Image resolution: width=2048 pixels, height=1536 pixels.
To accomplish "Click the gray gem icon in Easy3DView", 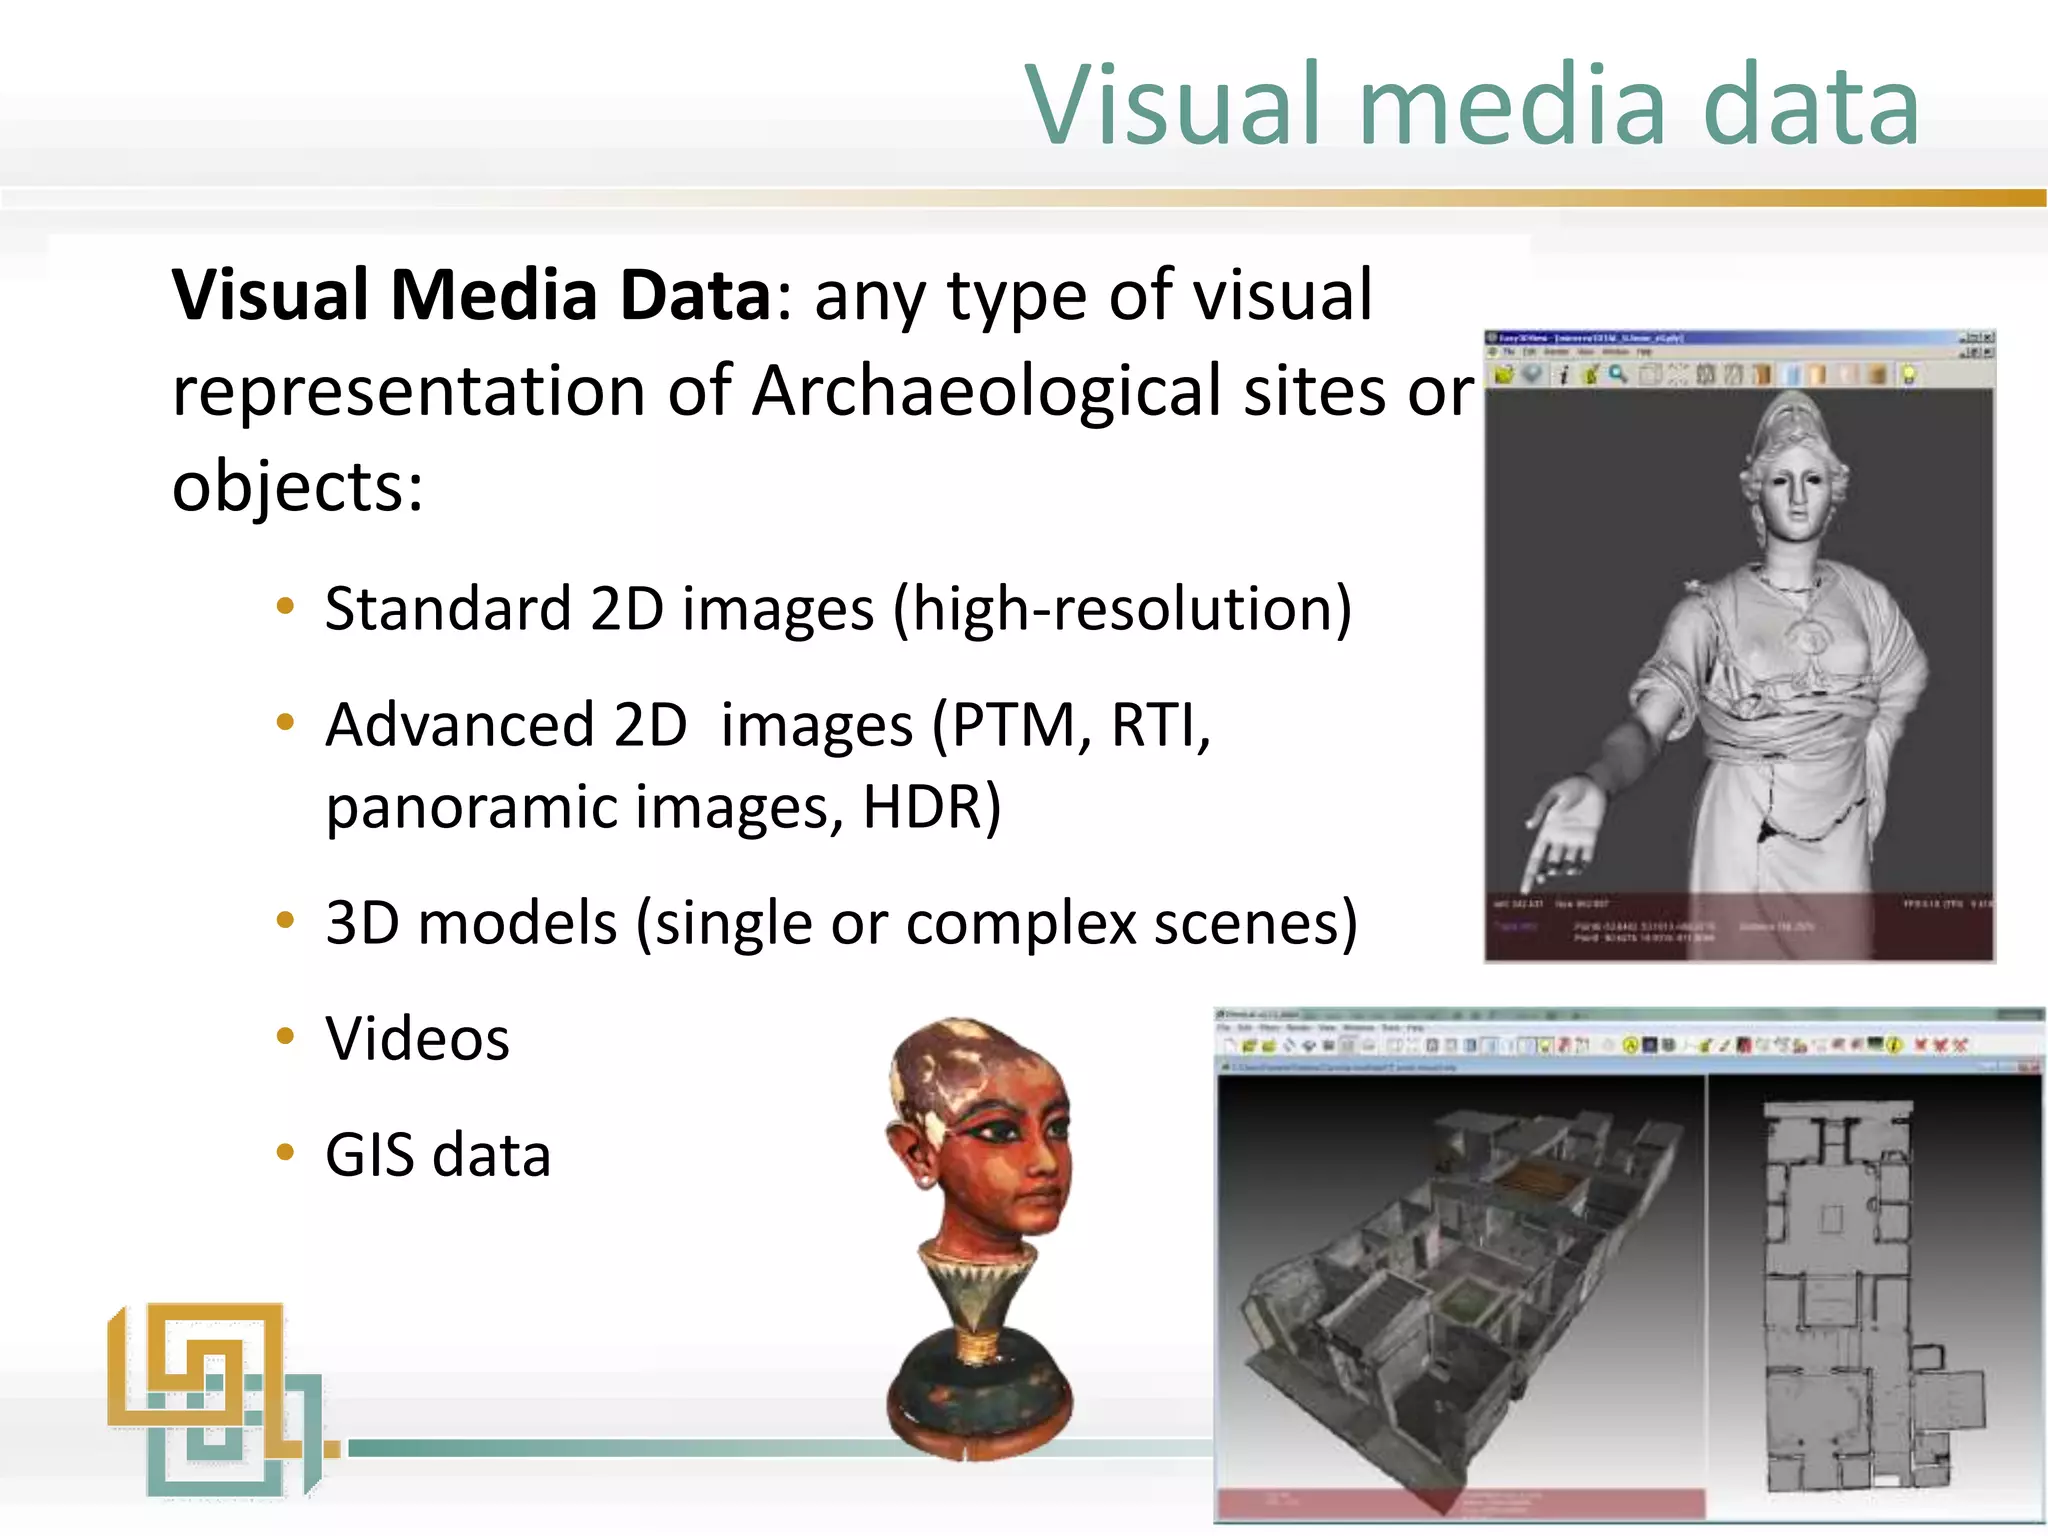I will [1531, 373].
